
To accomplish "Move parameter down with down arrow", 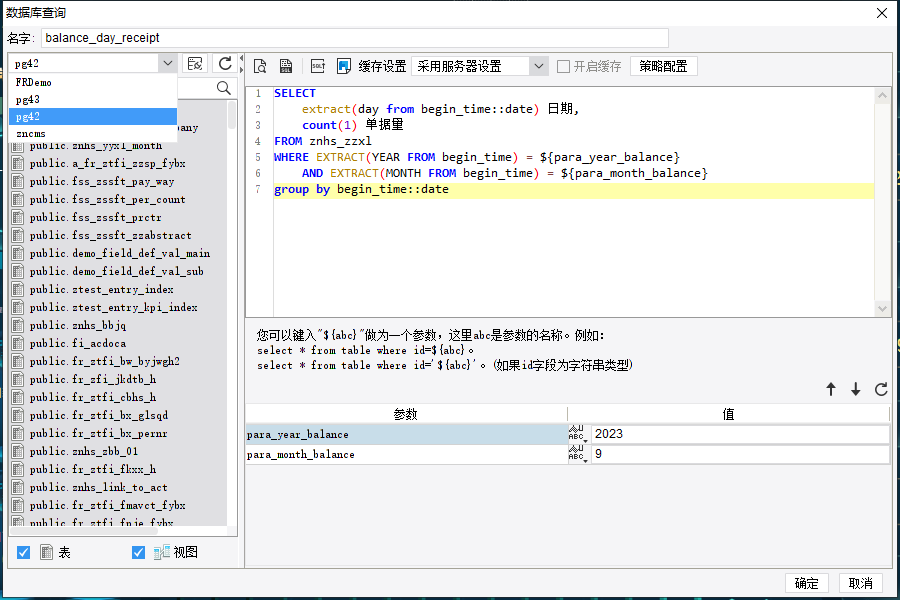I will 856,390.
